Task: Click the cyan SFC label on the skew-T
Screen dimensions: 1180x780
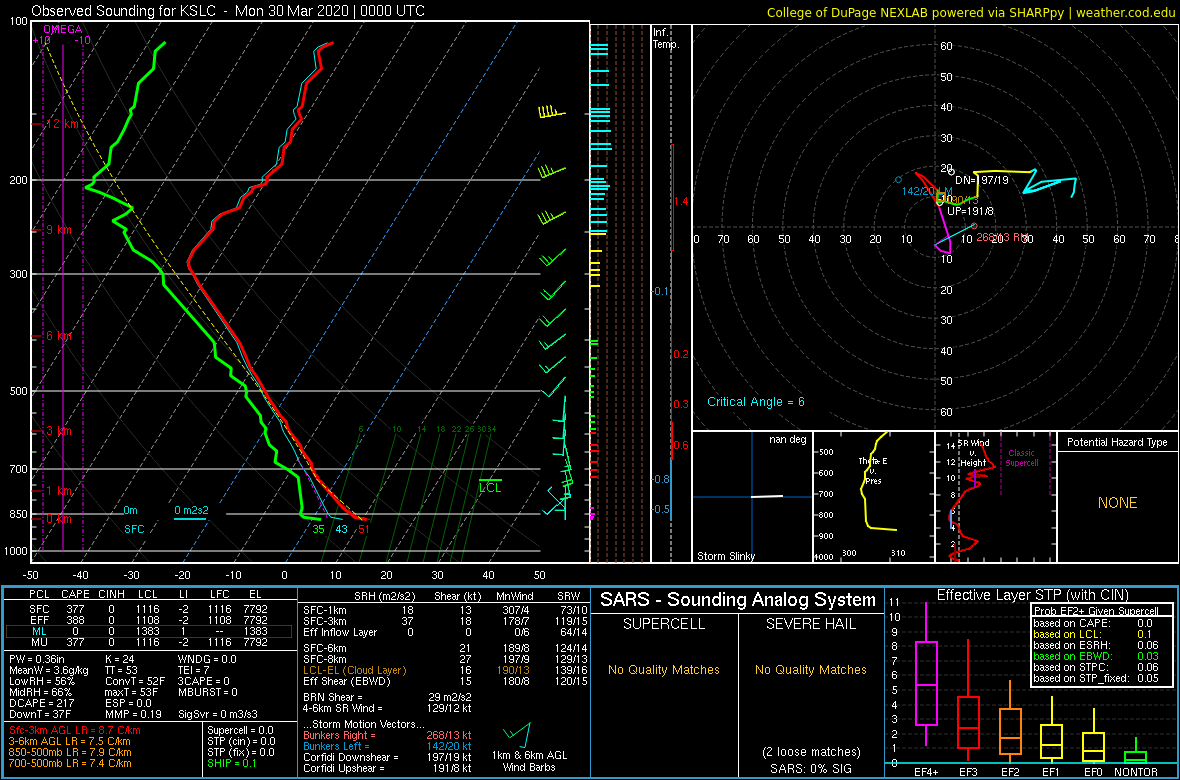Action: click(133, 529)
